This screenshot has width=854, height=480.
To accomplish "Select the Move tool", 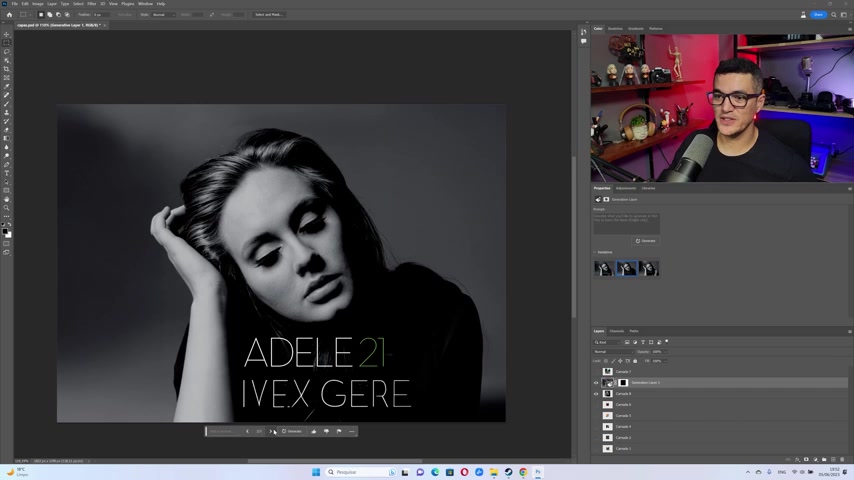I will pos(7,34).
